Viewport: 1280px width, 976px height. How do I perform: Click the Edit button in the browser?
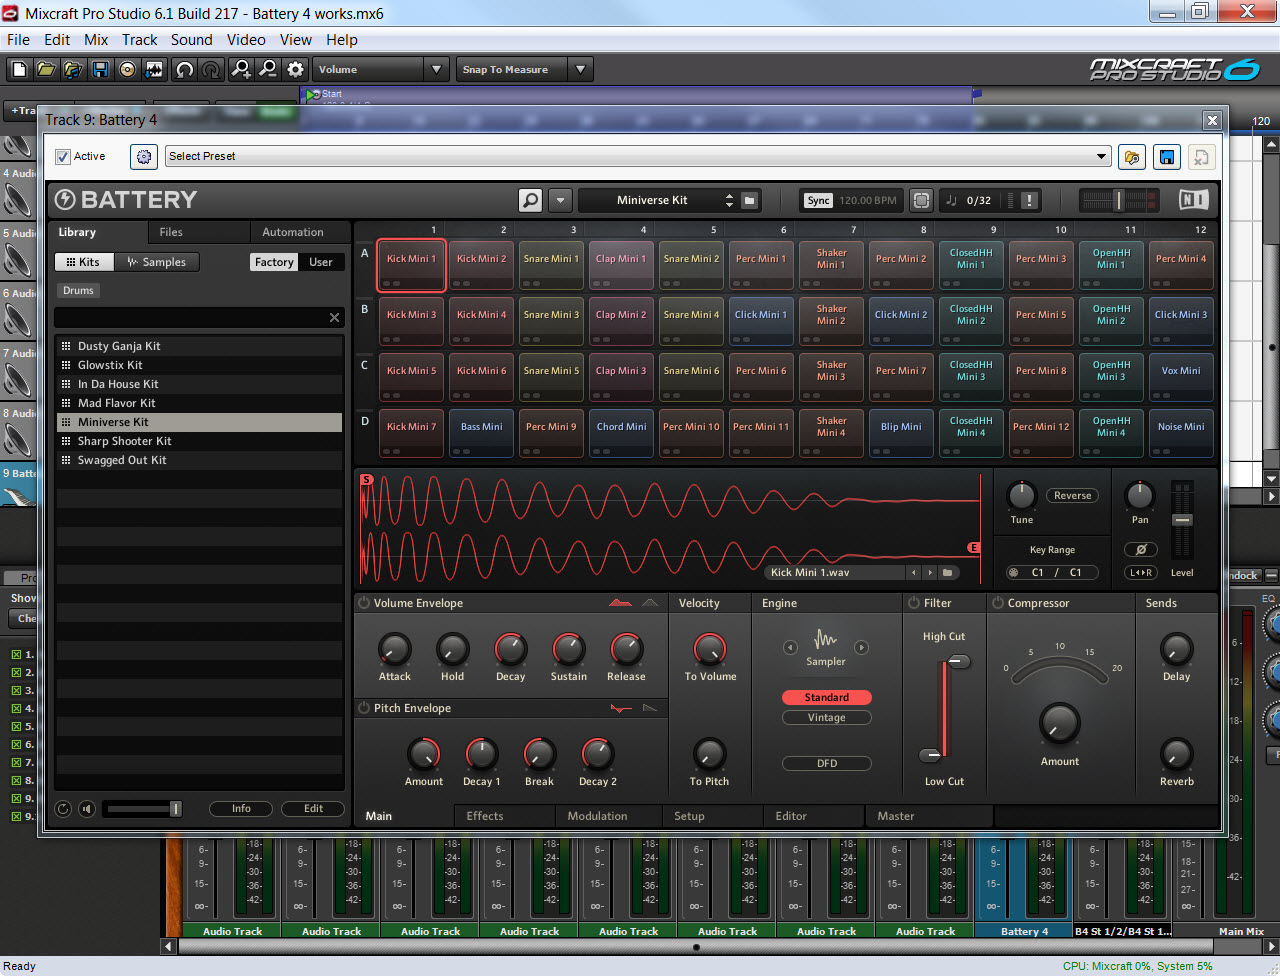[313, 809]
